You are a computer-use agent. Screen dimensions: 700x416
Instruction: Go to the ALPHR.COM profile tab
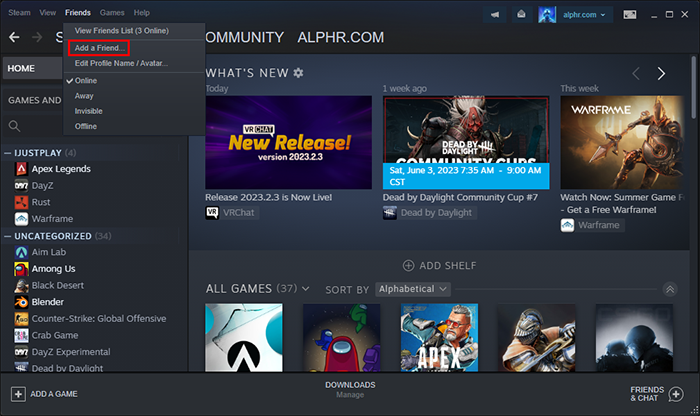[x=341, y=37]
